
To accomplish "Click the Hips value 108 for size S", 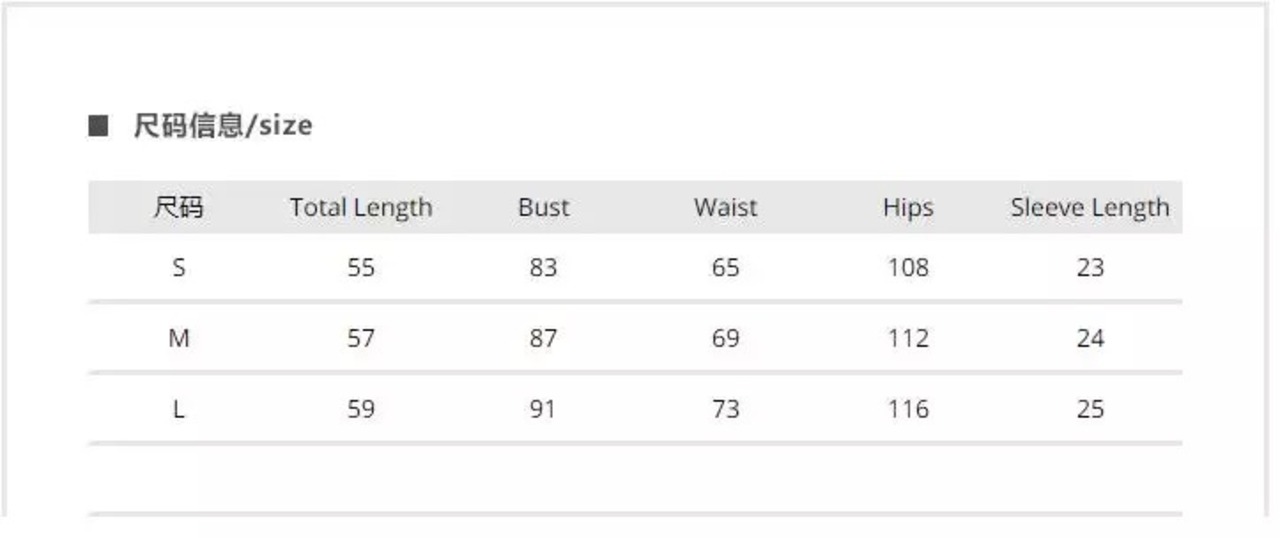I will pyautogui.click(x=908, y=268).
